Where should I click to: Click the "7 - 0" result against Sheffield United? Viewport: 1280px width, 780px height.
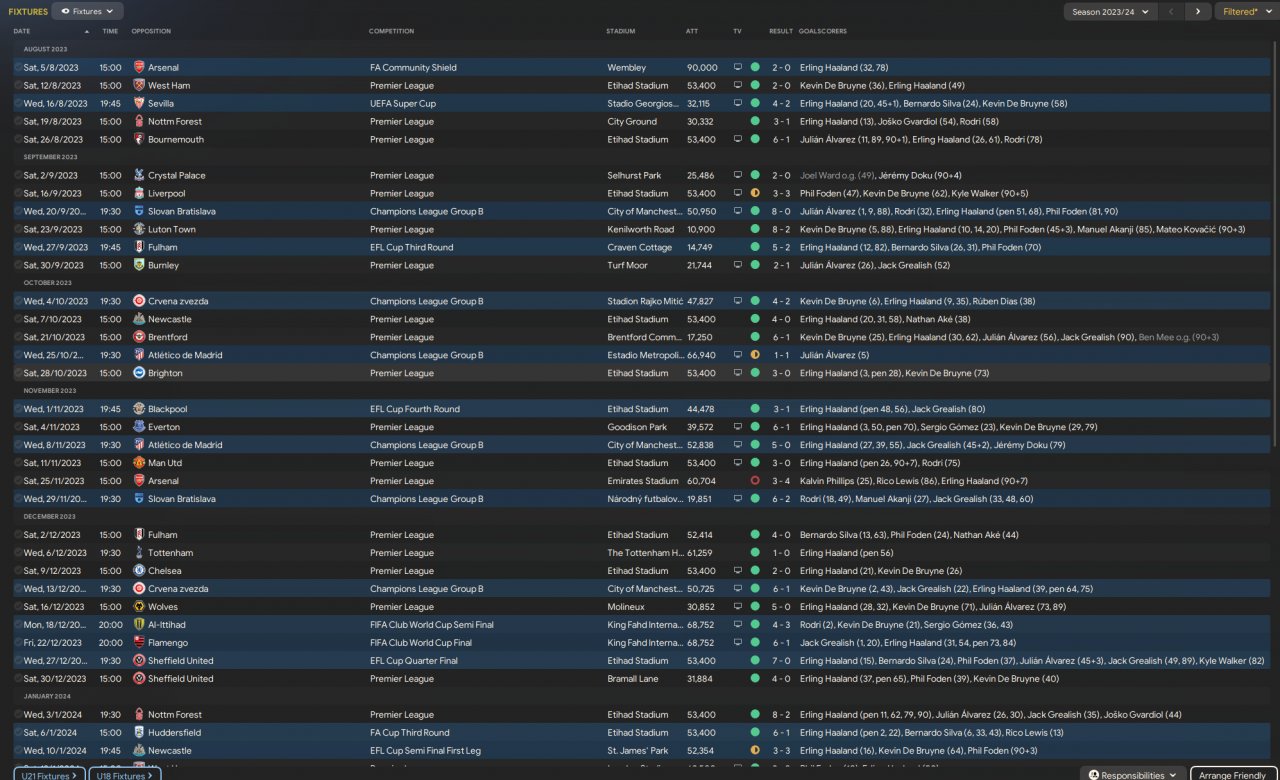(781, 661)
